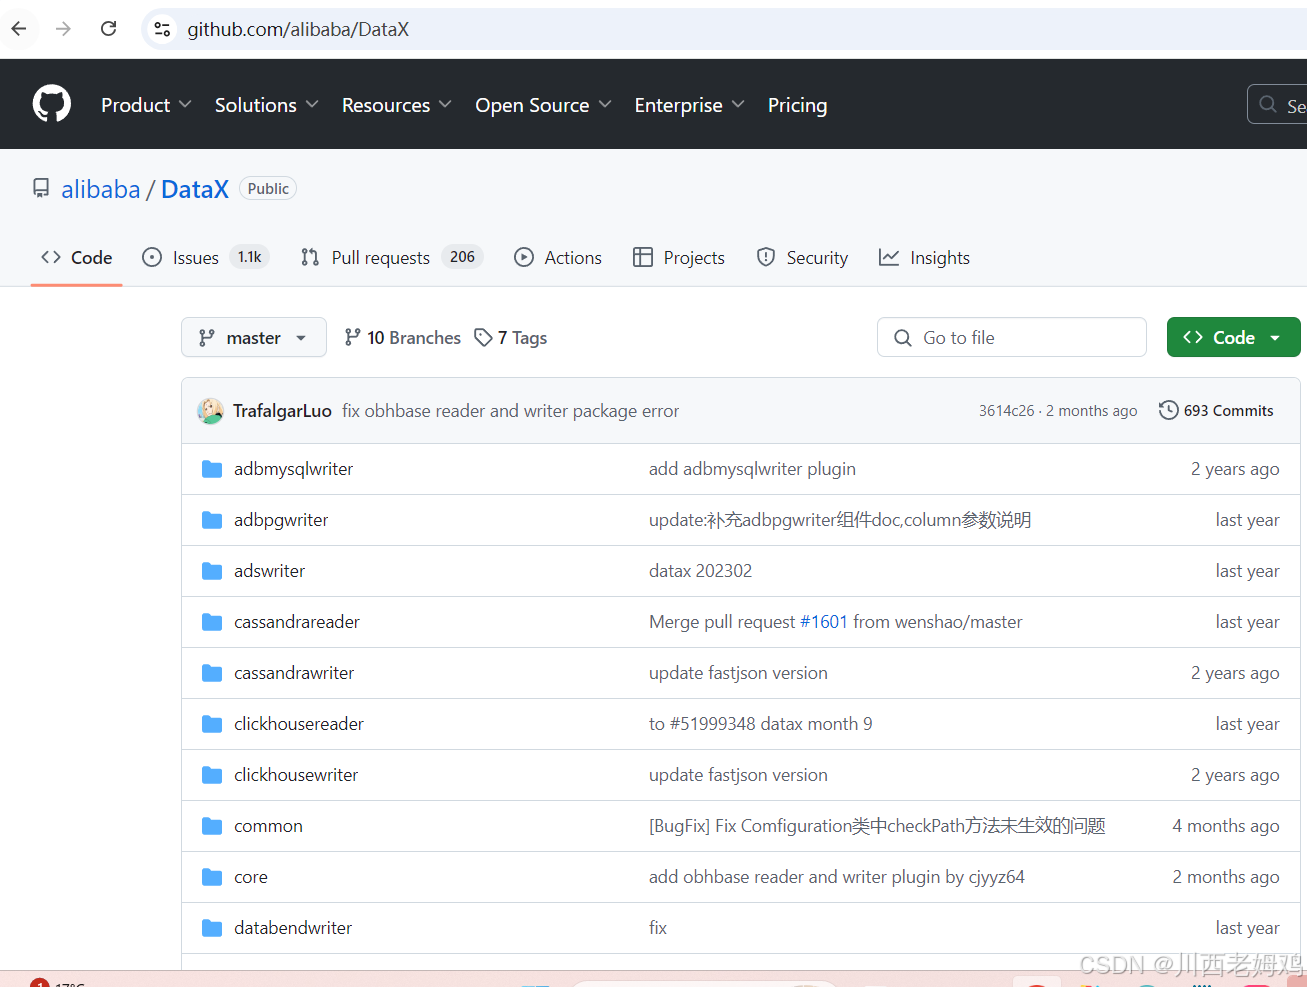1307x987 pixels.
Task: Open the cassandrareader folder
Action: pos(297,622)
